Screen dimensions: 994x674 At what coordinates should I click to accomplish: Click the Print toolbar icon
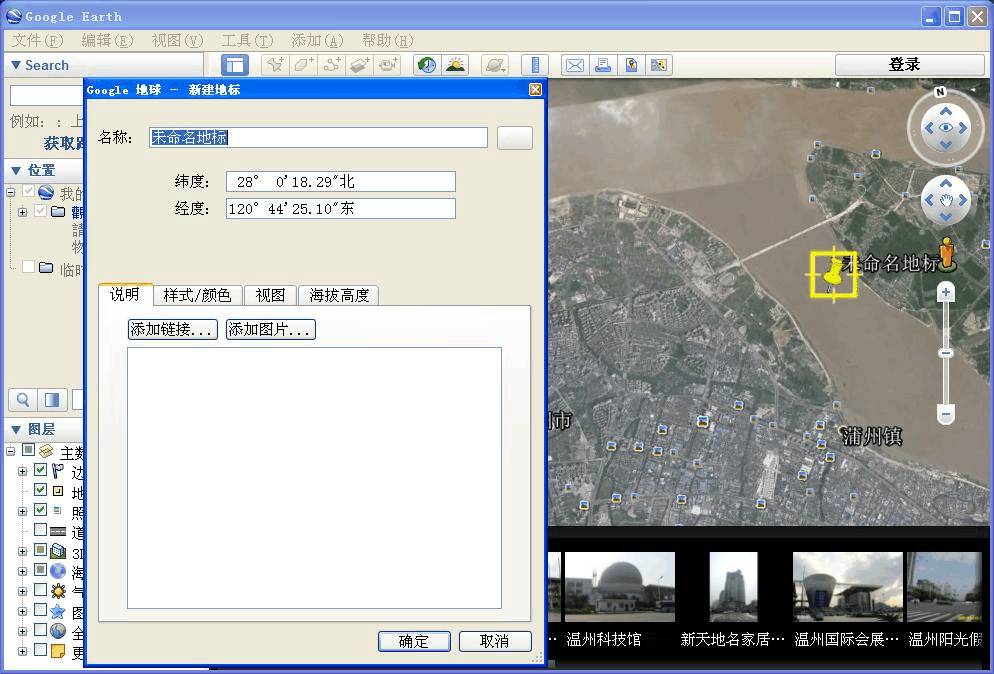pyautogui.click(x=603, y=65)
